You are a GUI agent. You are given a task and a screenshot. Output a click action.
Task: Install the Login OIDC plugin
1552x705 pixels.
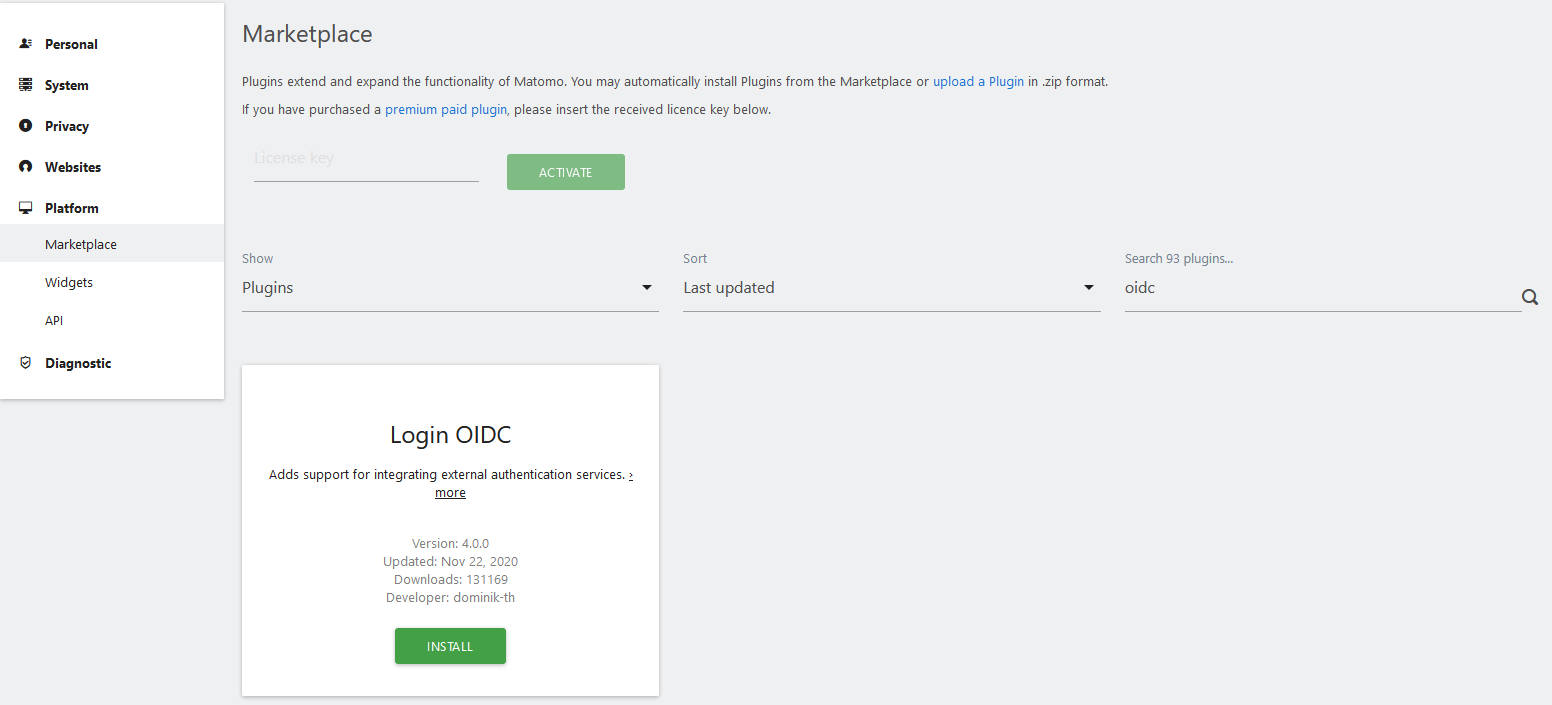pyautogui.click(x=450, y=646)
